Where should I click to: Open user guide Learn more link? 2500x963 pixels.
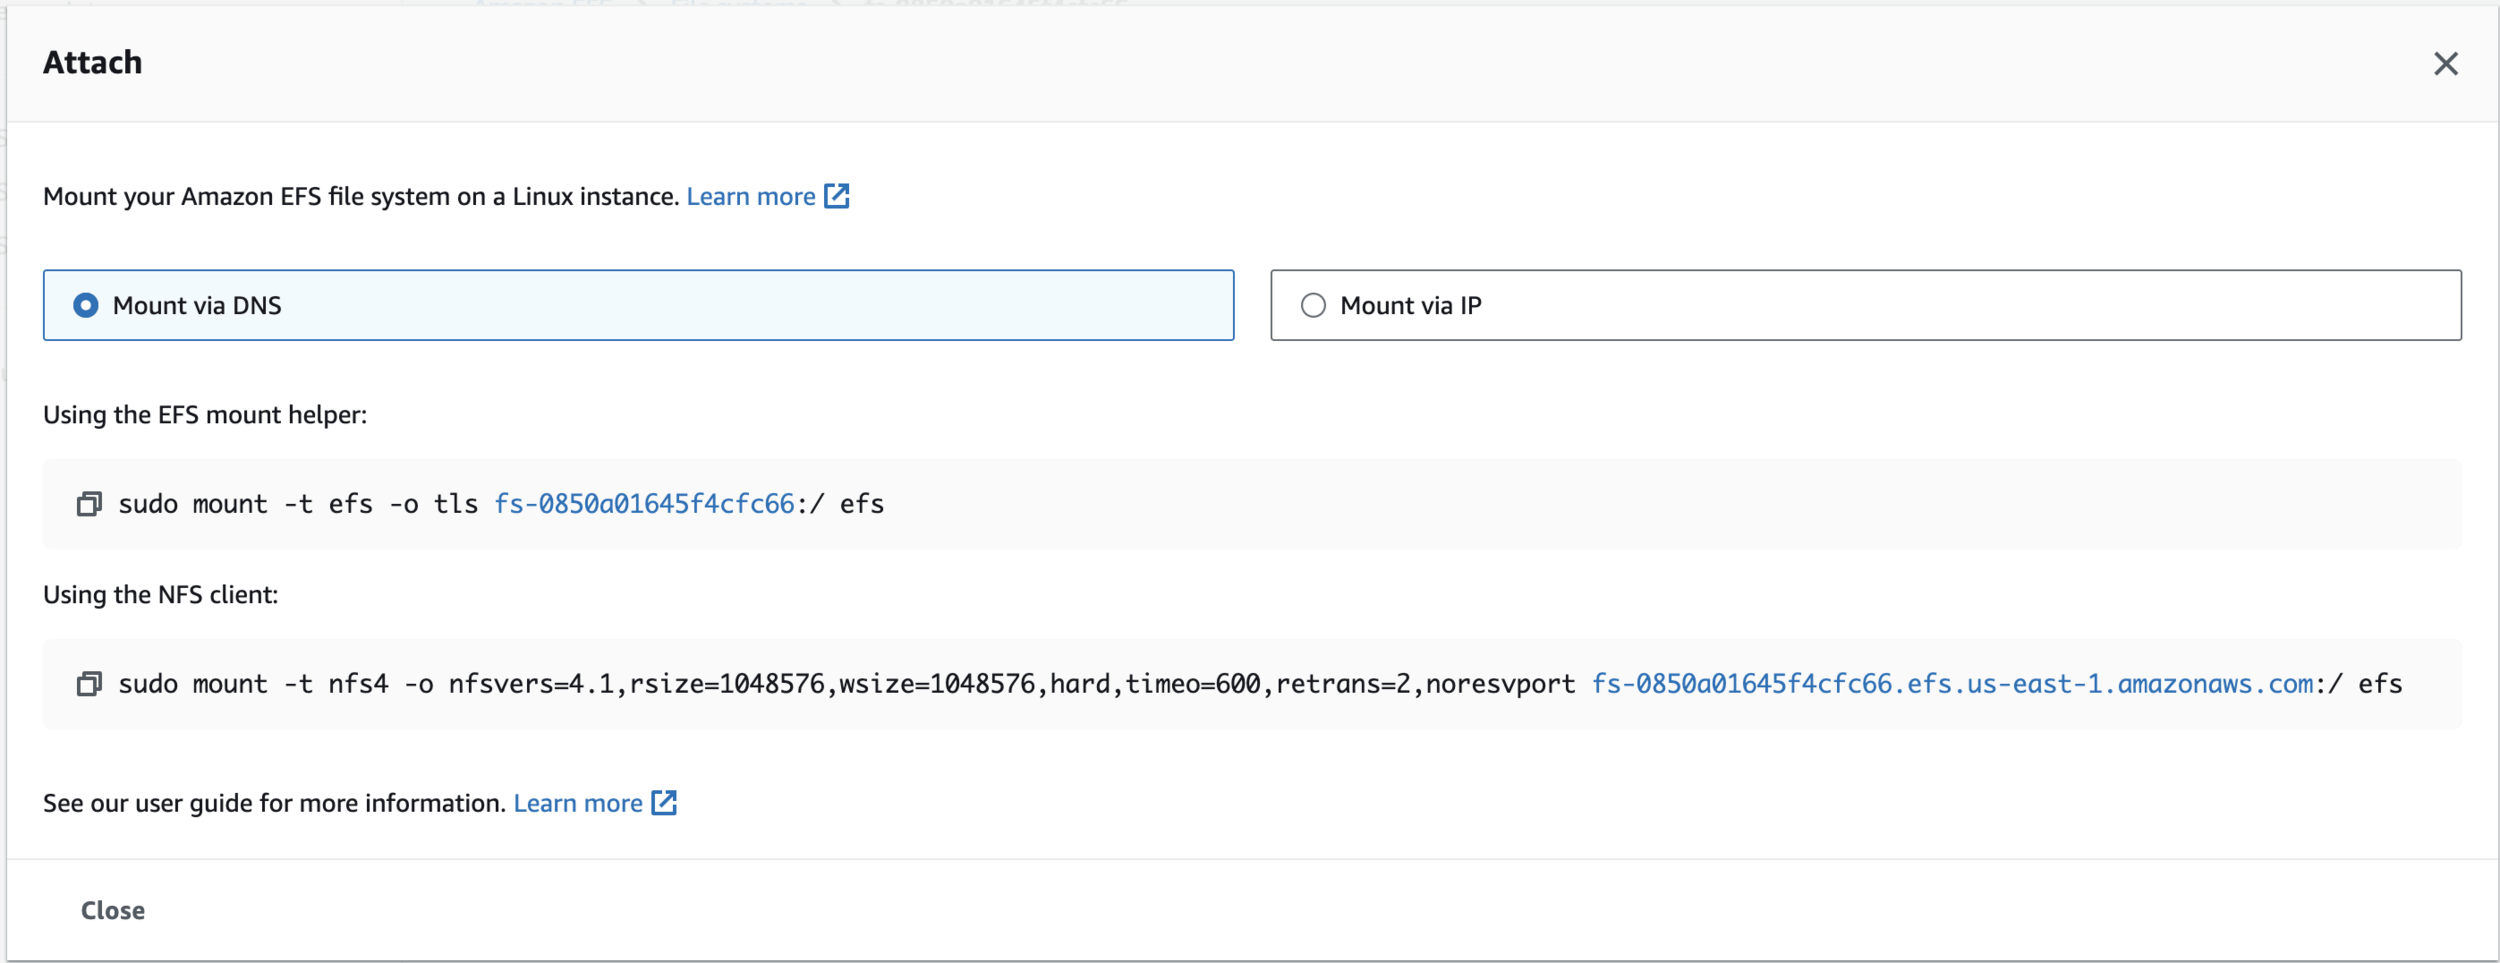click(578, 803)
